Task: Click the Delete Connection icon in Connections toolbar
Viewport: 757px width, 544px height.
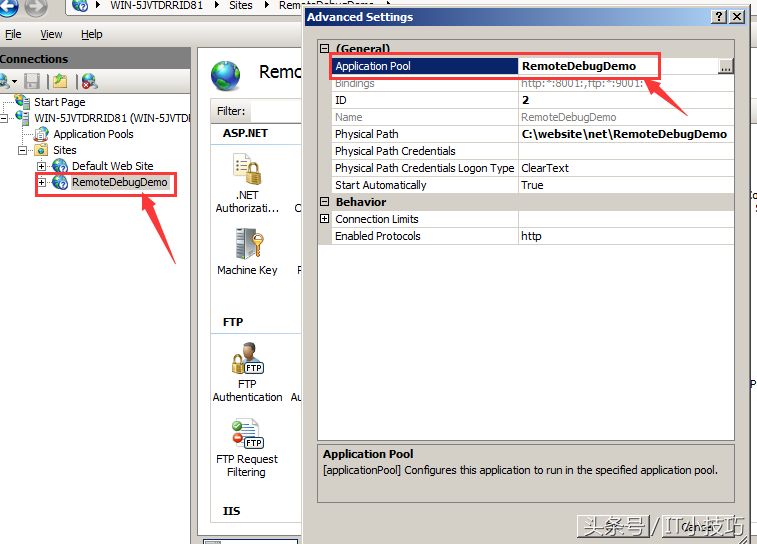Action: coord(89,81)
